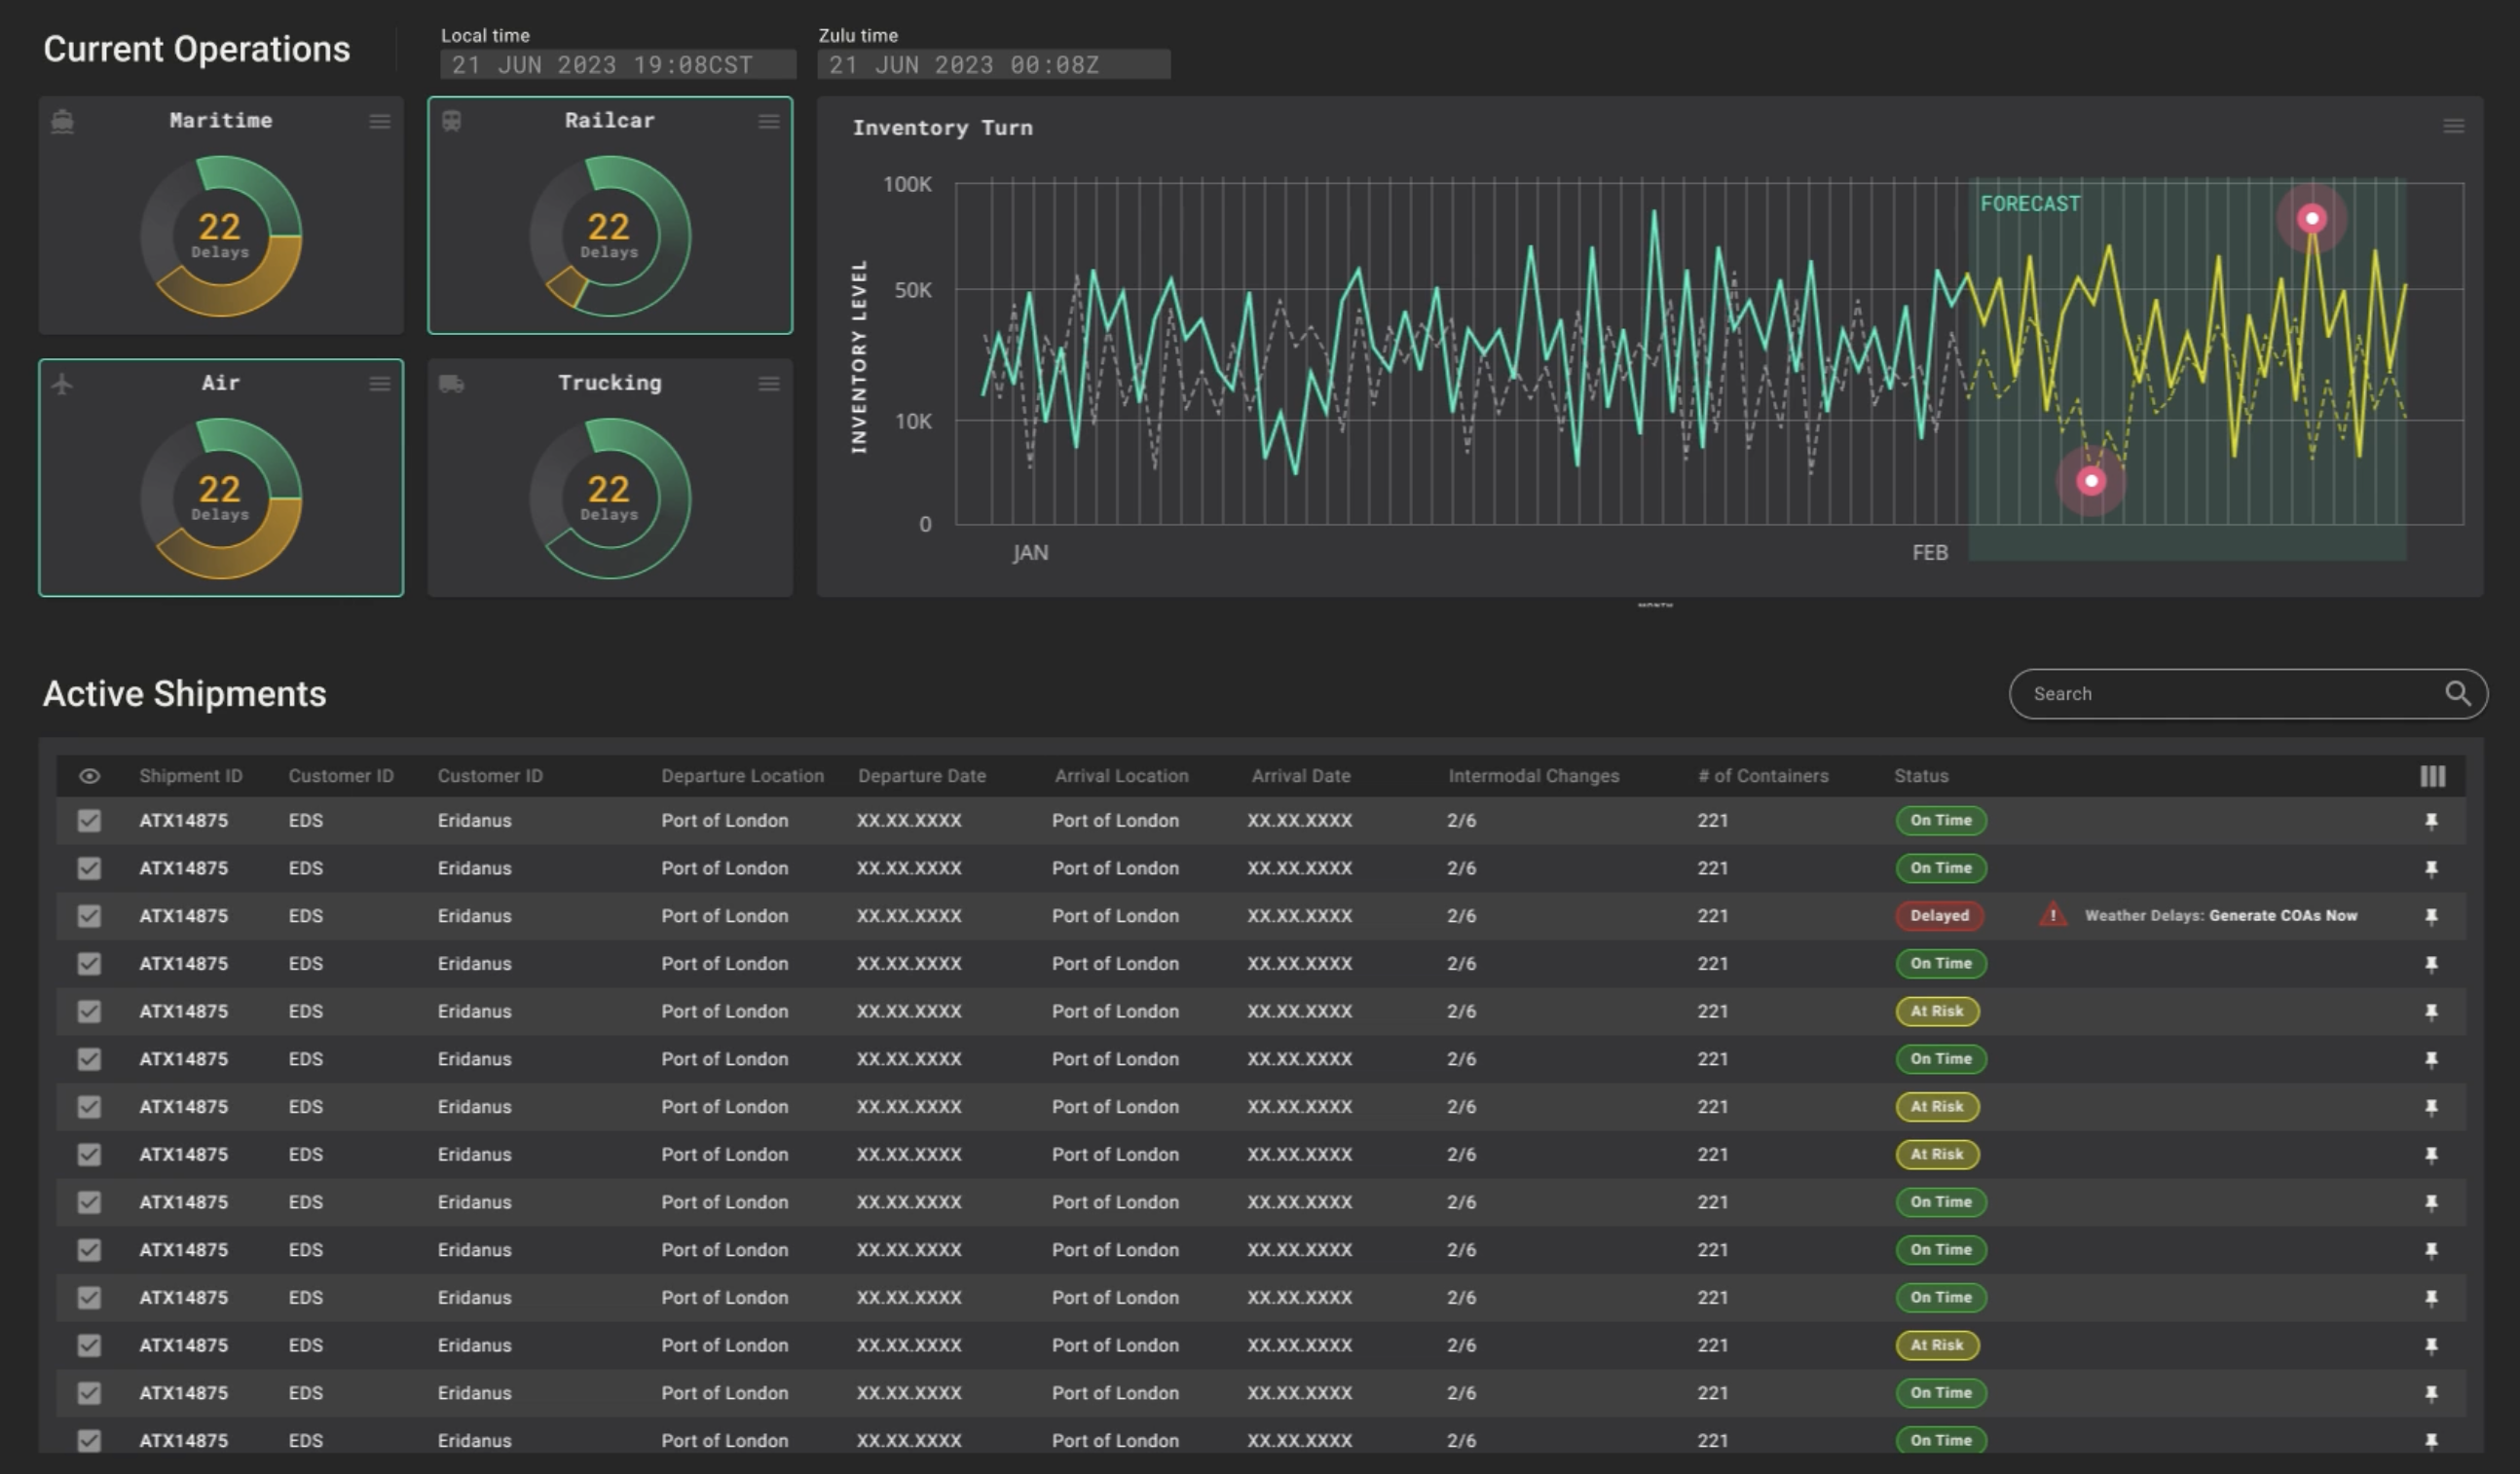The image size is (2520, 1474).
Task: Pin the last visible shipment row
Action: click(2432, 1441)
